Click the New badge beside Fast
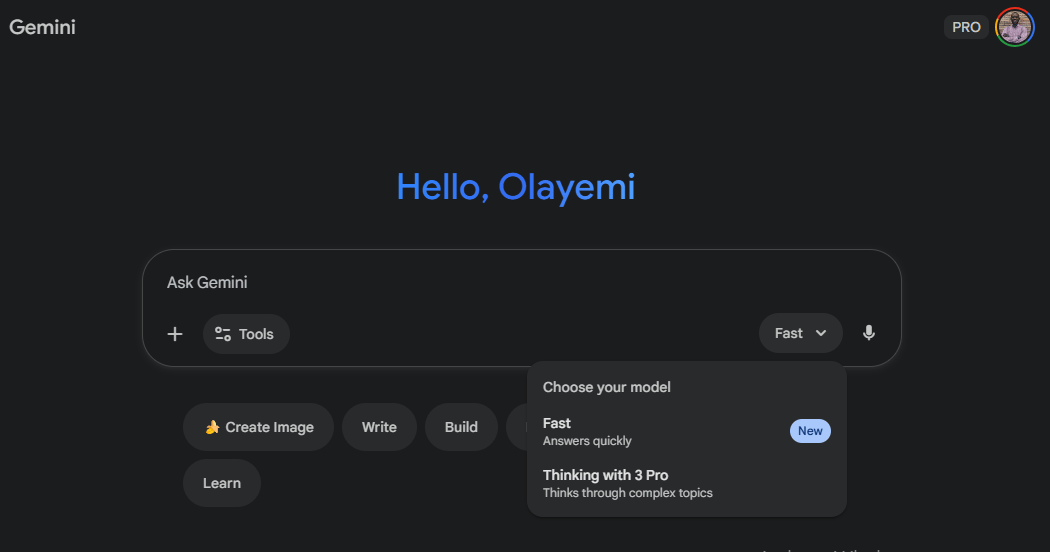The width and height of the screenshot is (1050, 552). 810,431
